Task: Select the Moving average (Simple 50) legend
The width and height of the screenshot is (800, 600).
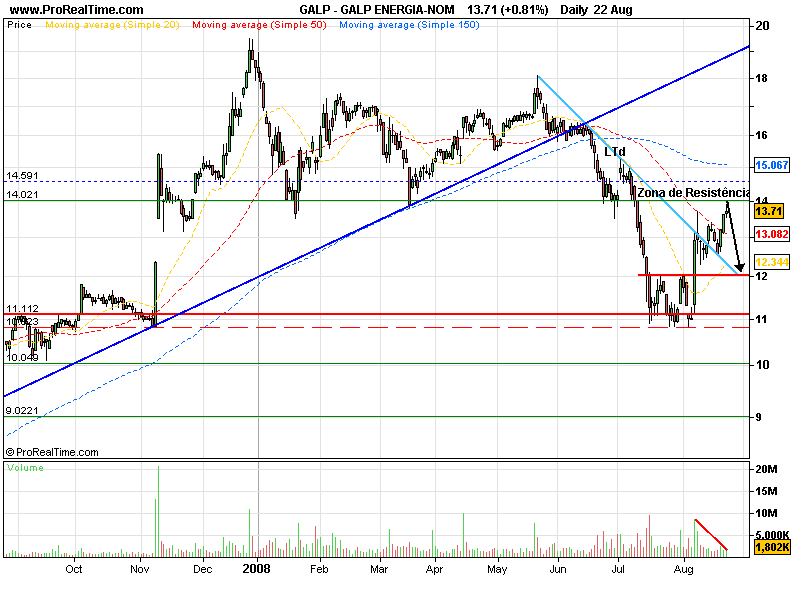Action: pos(259,25)
